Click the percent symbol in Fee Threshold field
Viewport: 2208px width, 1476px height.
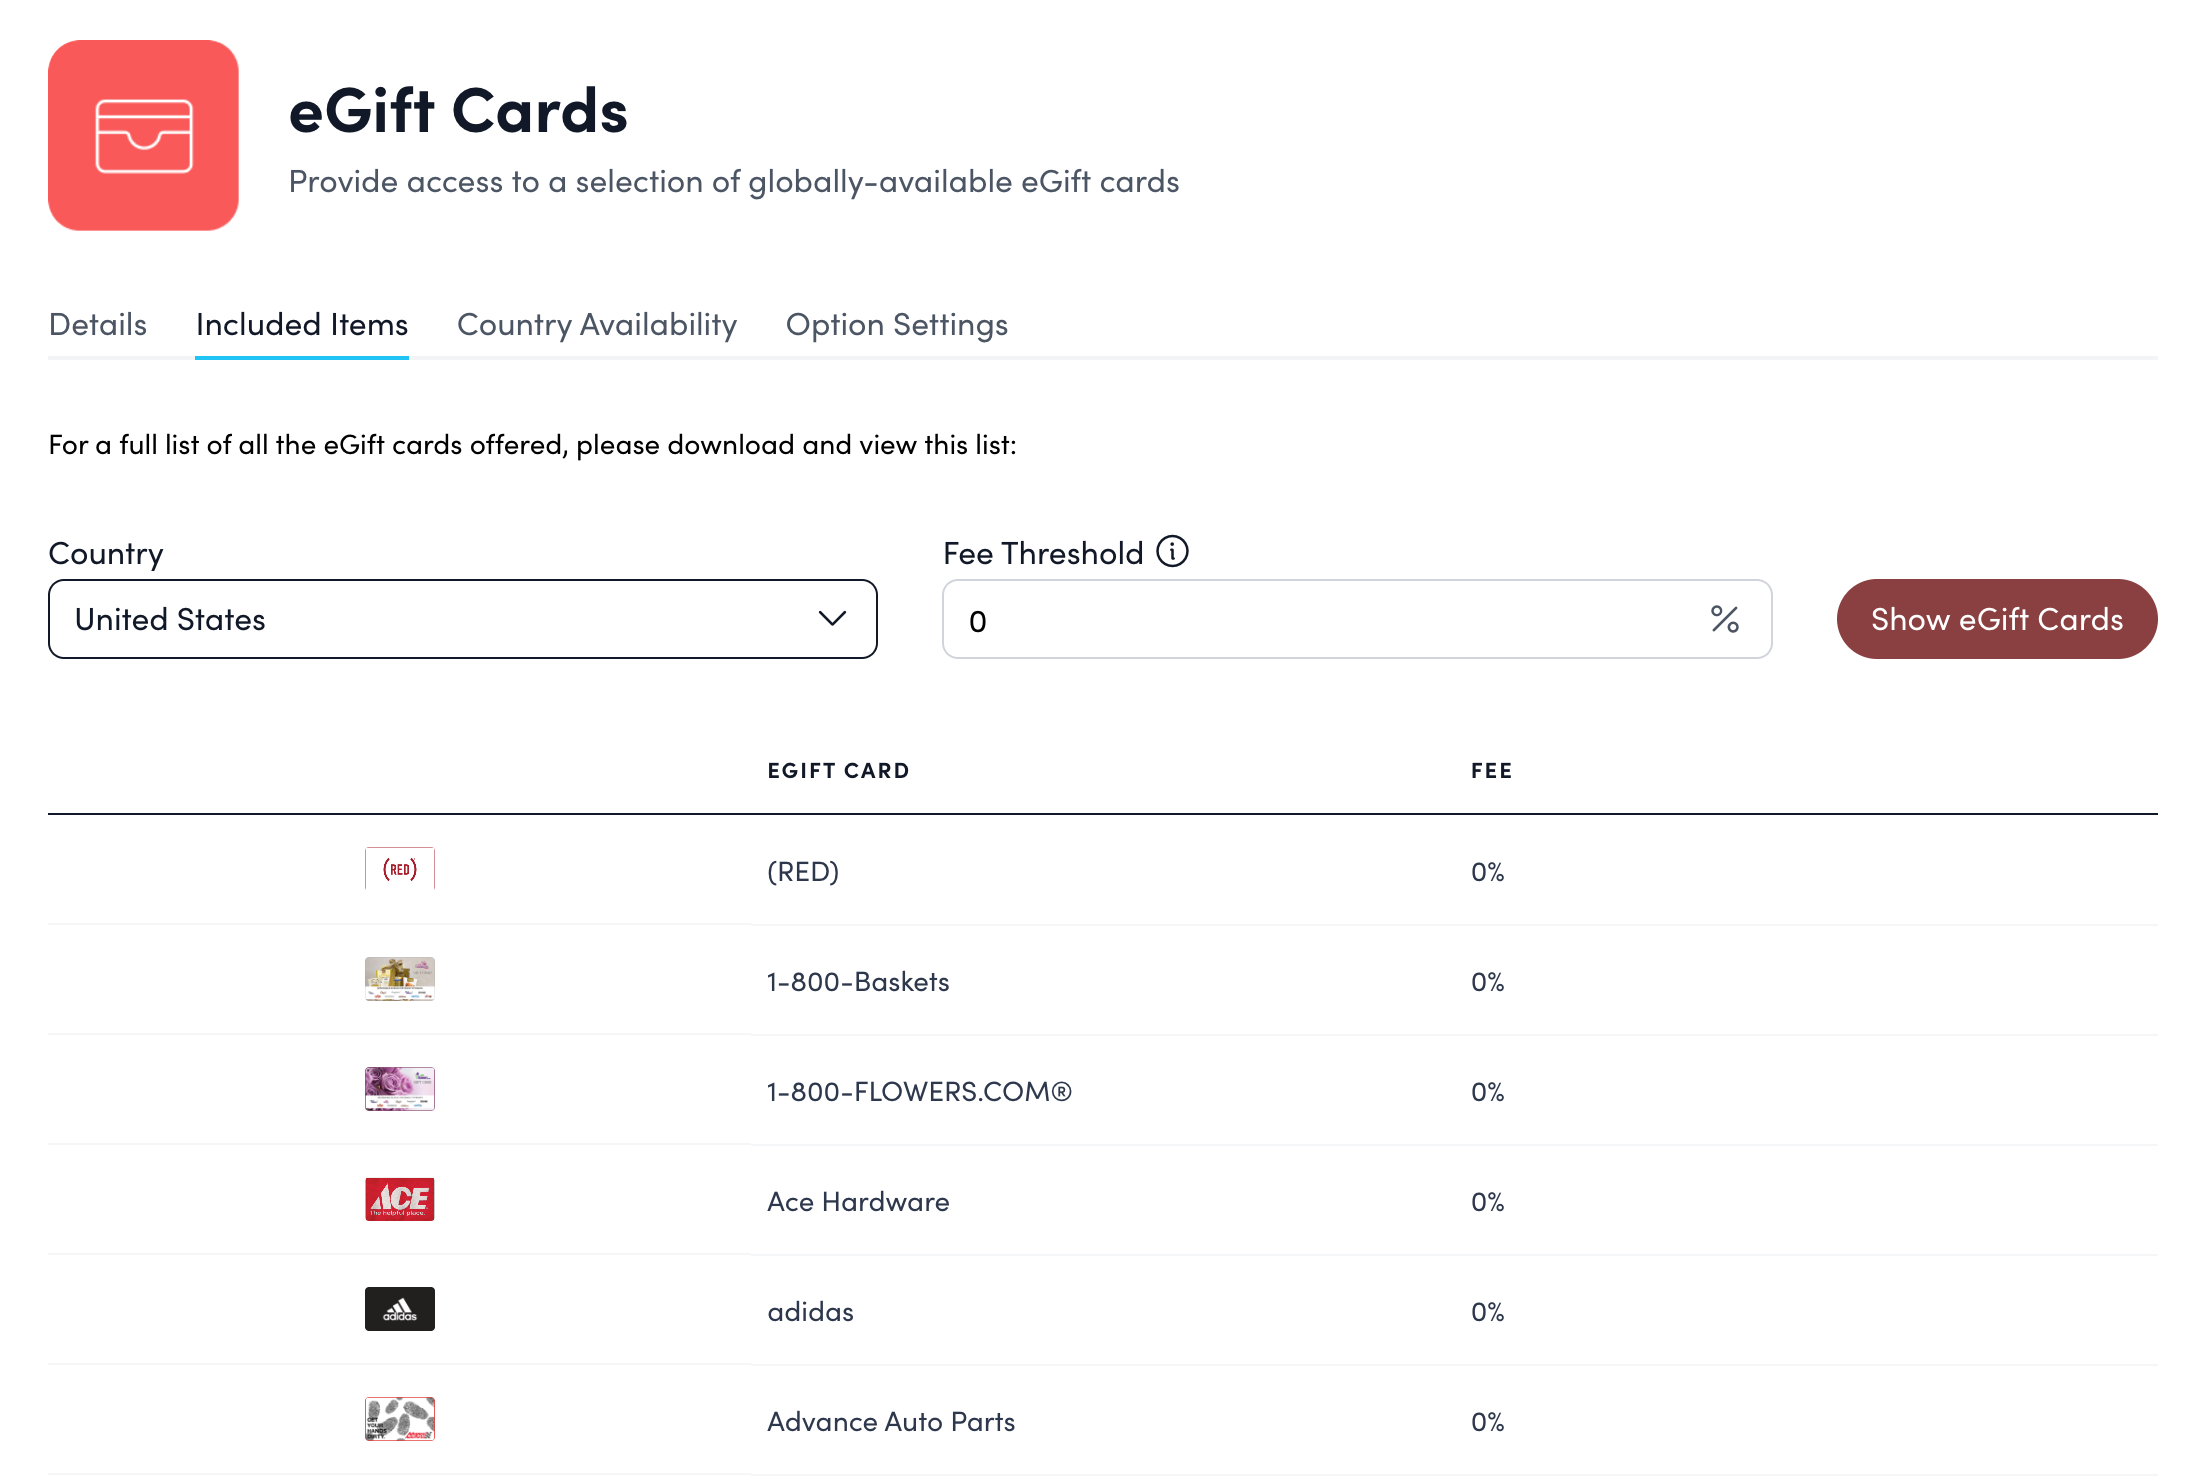(1725, 620)
